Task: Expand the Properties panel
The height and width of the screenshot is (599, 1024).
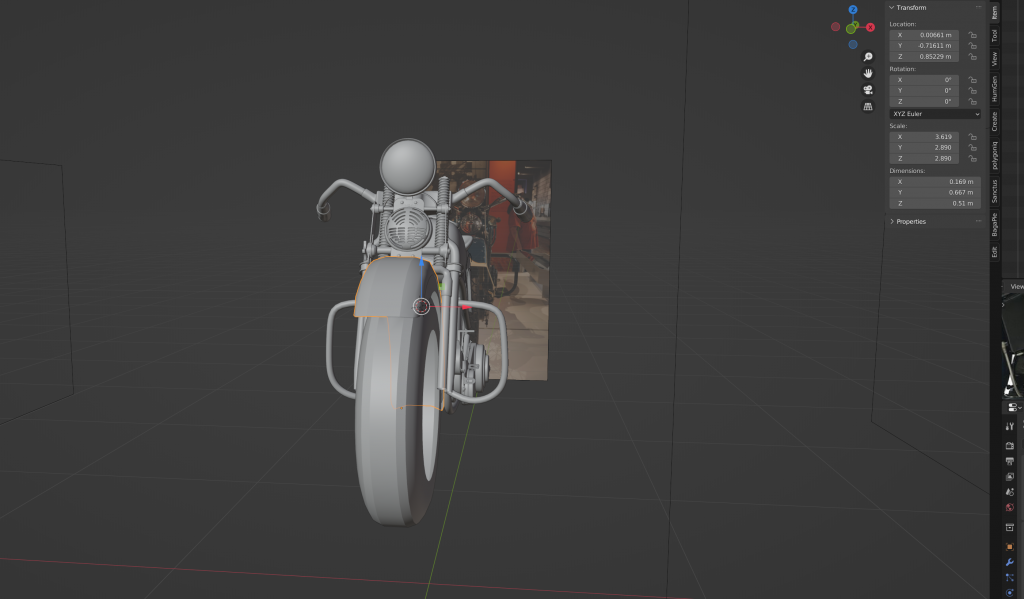Action: point(891,221)
